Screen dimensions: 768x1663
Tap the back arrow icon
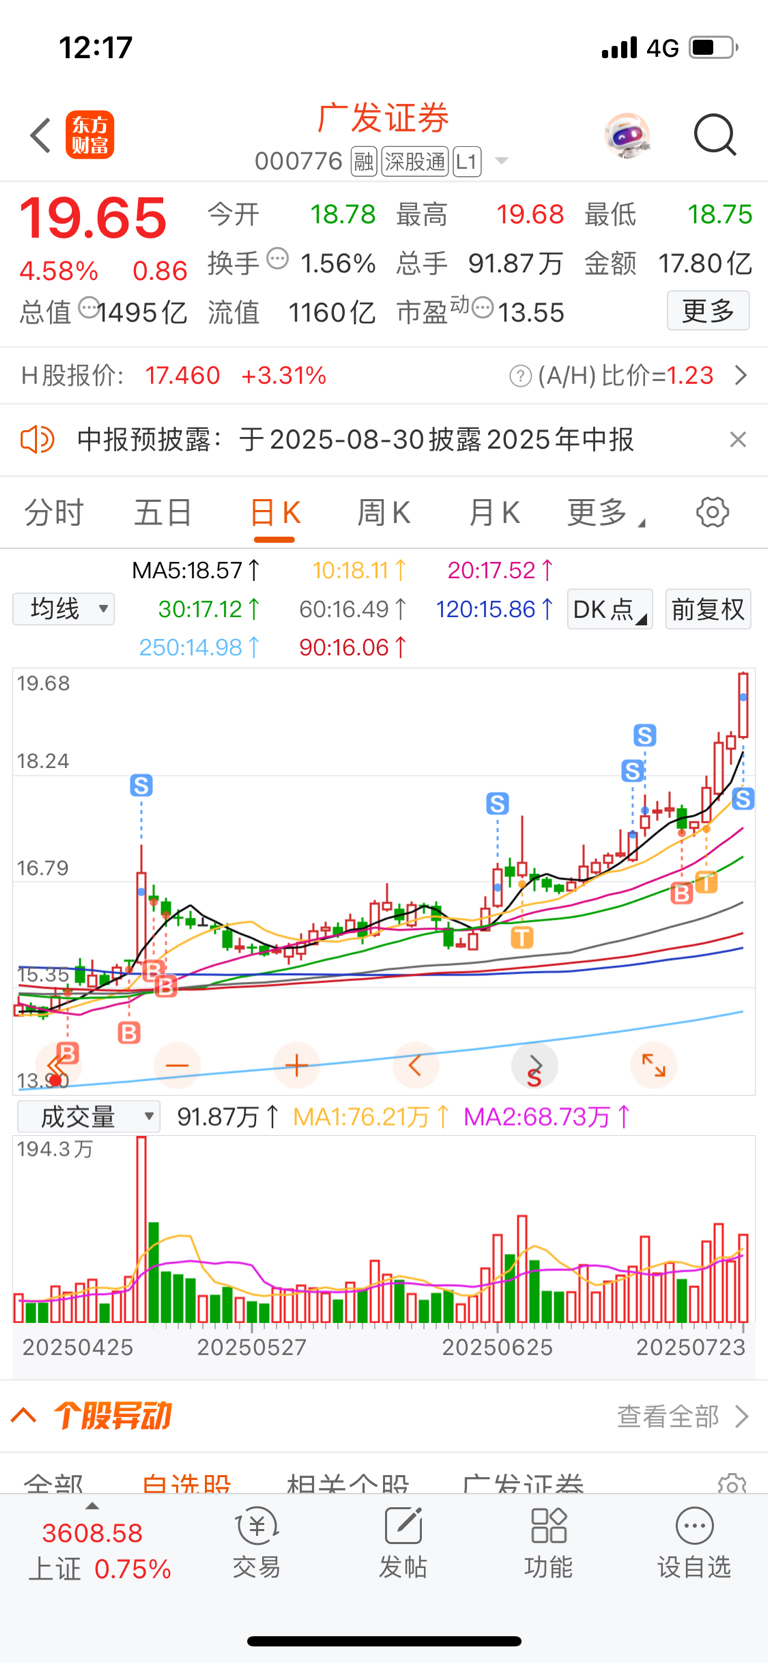pos(40,135)
